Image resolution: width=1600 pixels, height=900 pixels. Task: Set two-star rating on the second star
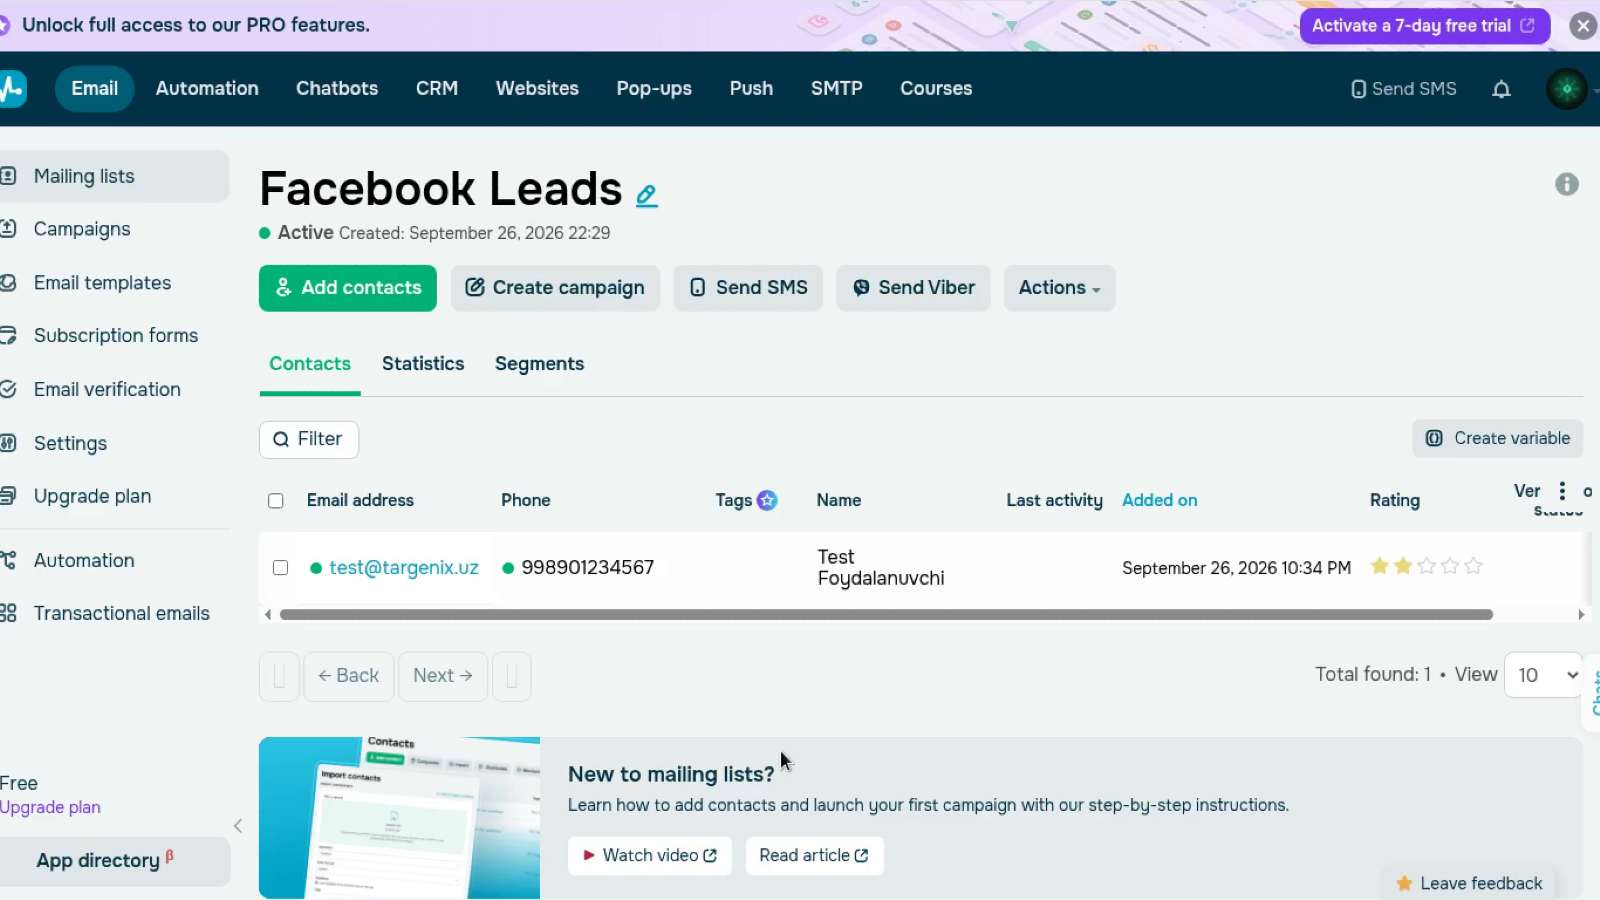(x=1403, y=566)
